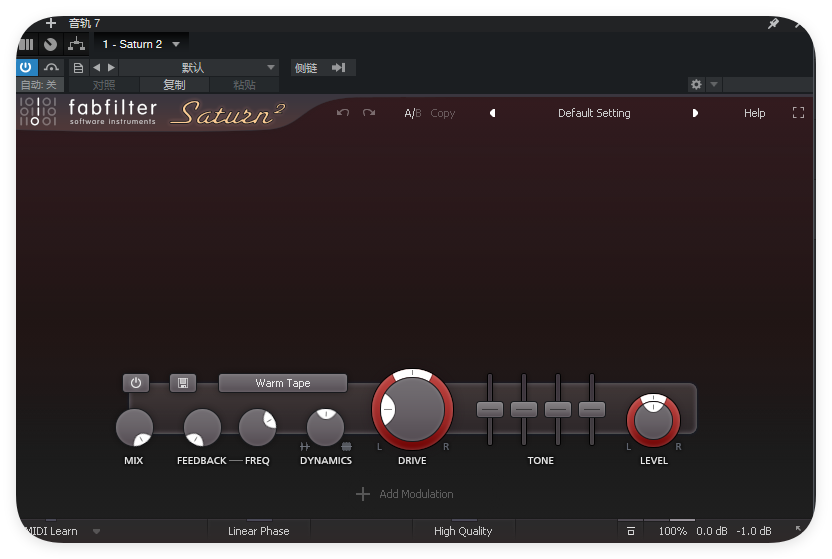Open the Default Setting preset menu
The width and height of the screenshot is (832, 559).
click(x=594, y=113)
